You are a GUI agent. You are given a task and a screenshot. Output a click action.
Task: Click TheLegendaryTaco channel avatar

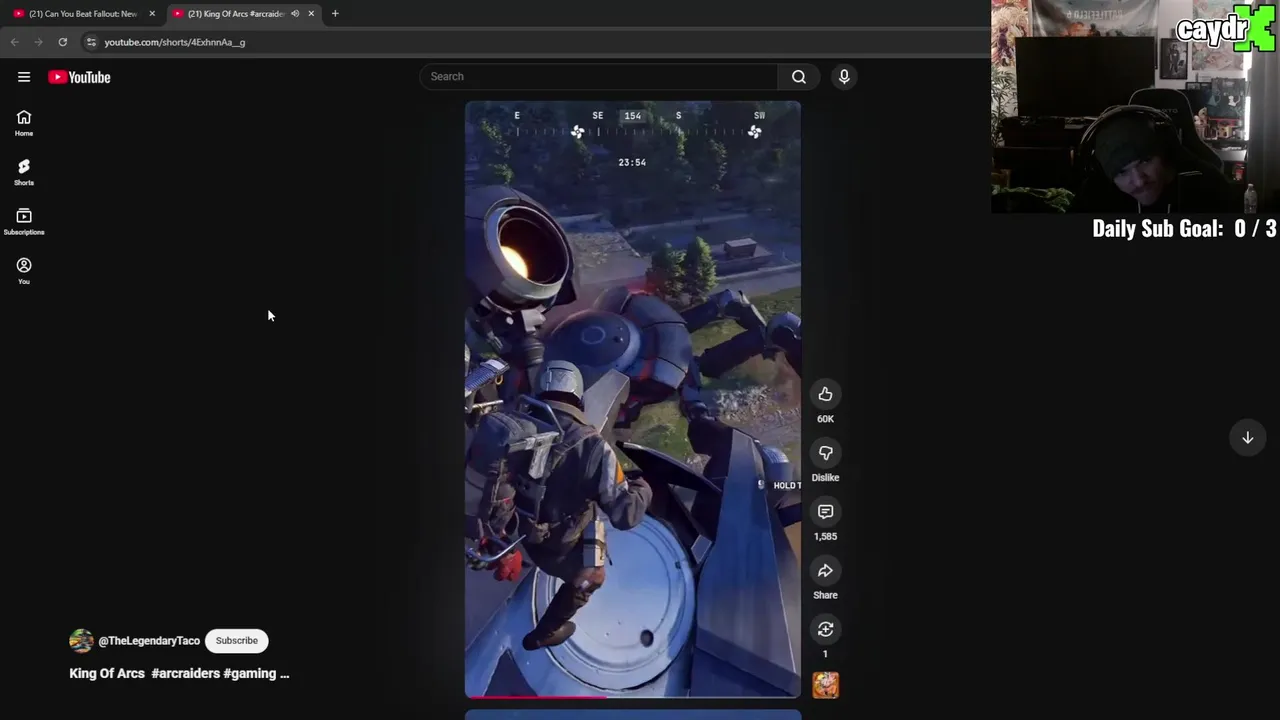coord(81,641)
